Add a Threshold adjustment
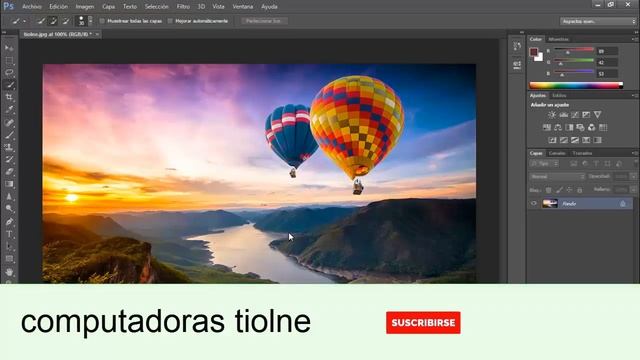This screenshot has height=360, width=640. tap(575, 140)
